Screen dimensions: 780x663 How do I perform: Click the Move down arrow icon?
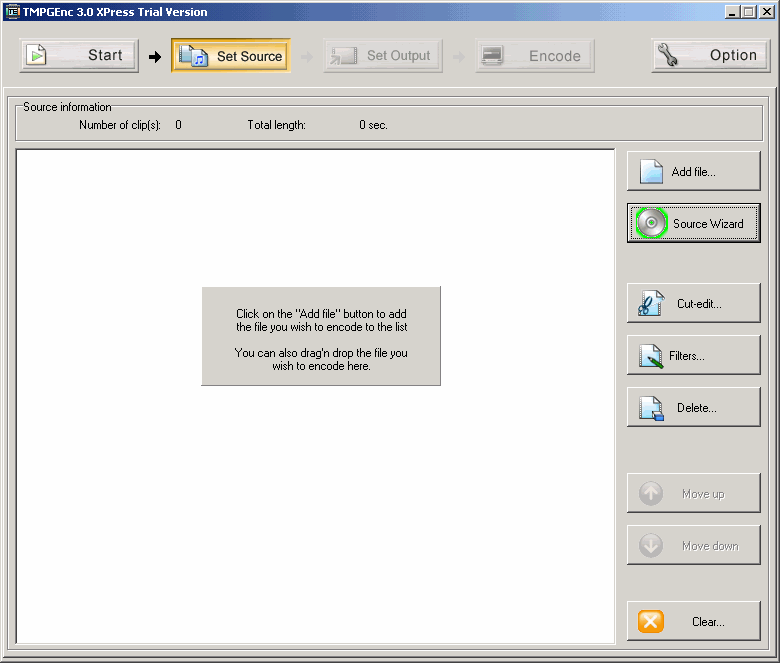651,546
